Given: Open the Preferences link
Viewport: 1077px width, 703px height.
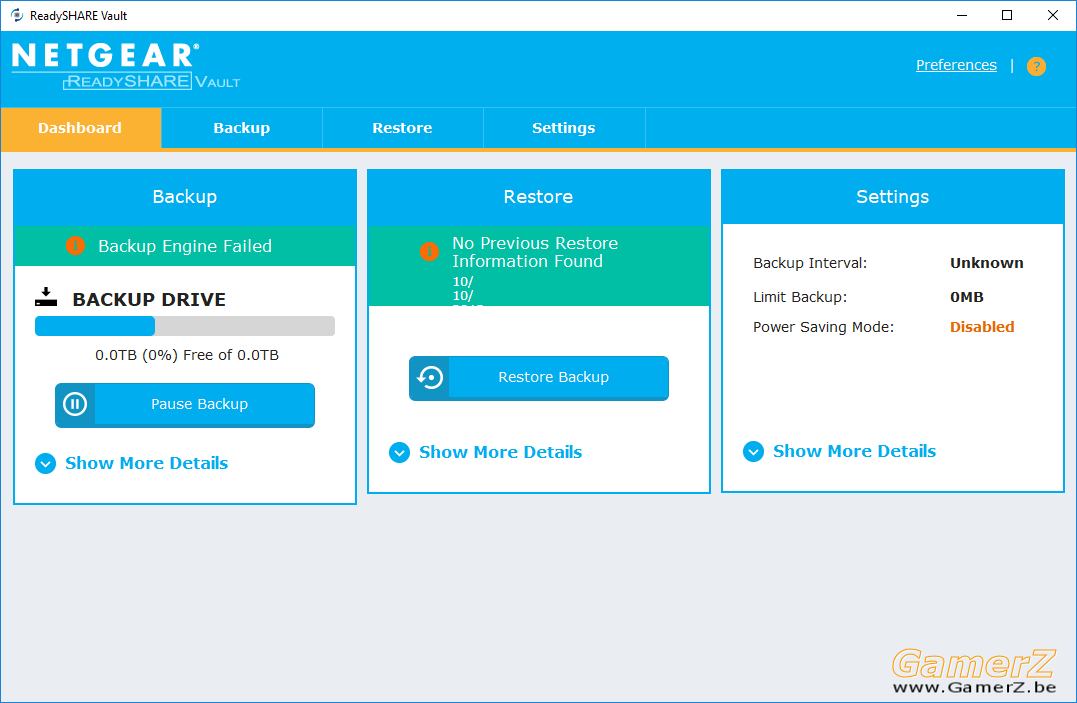Looking at the screenshot, I should click(956, 65).
